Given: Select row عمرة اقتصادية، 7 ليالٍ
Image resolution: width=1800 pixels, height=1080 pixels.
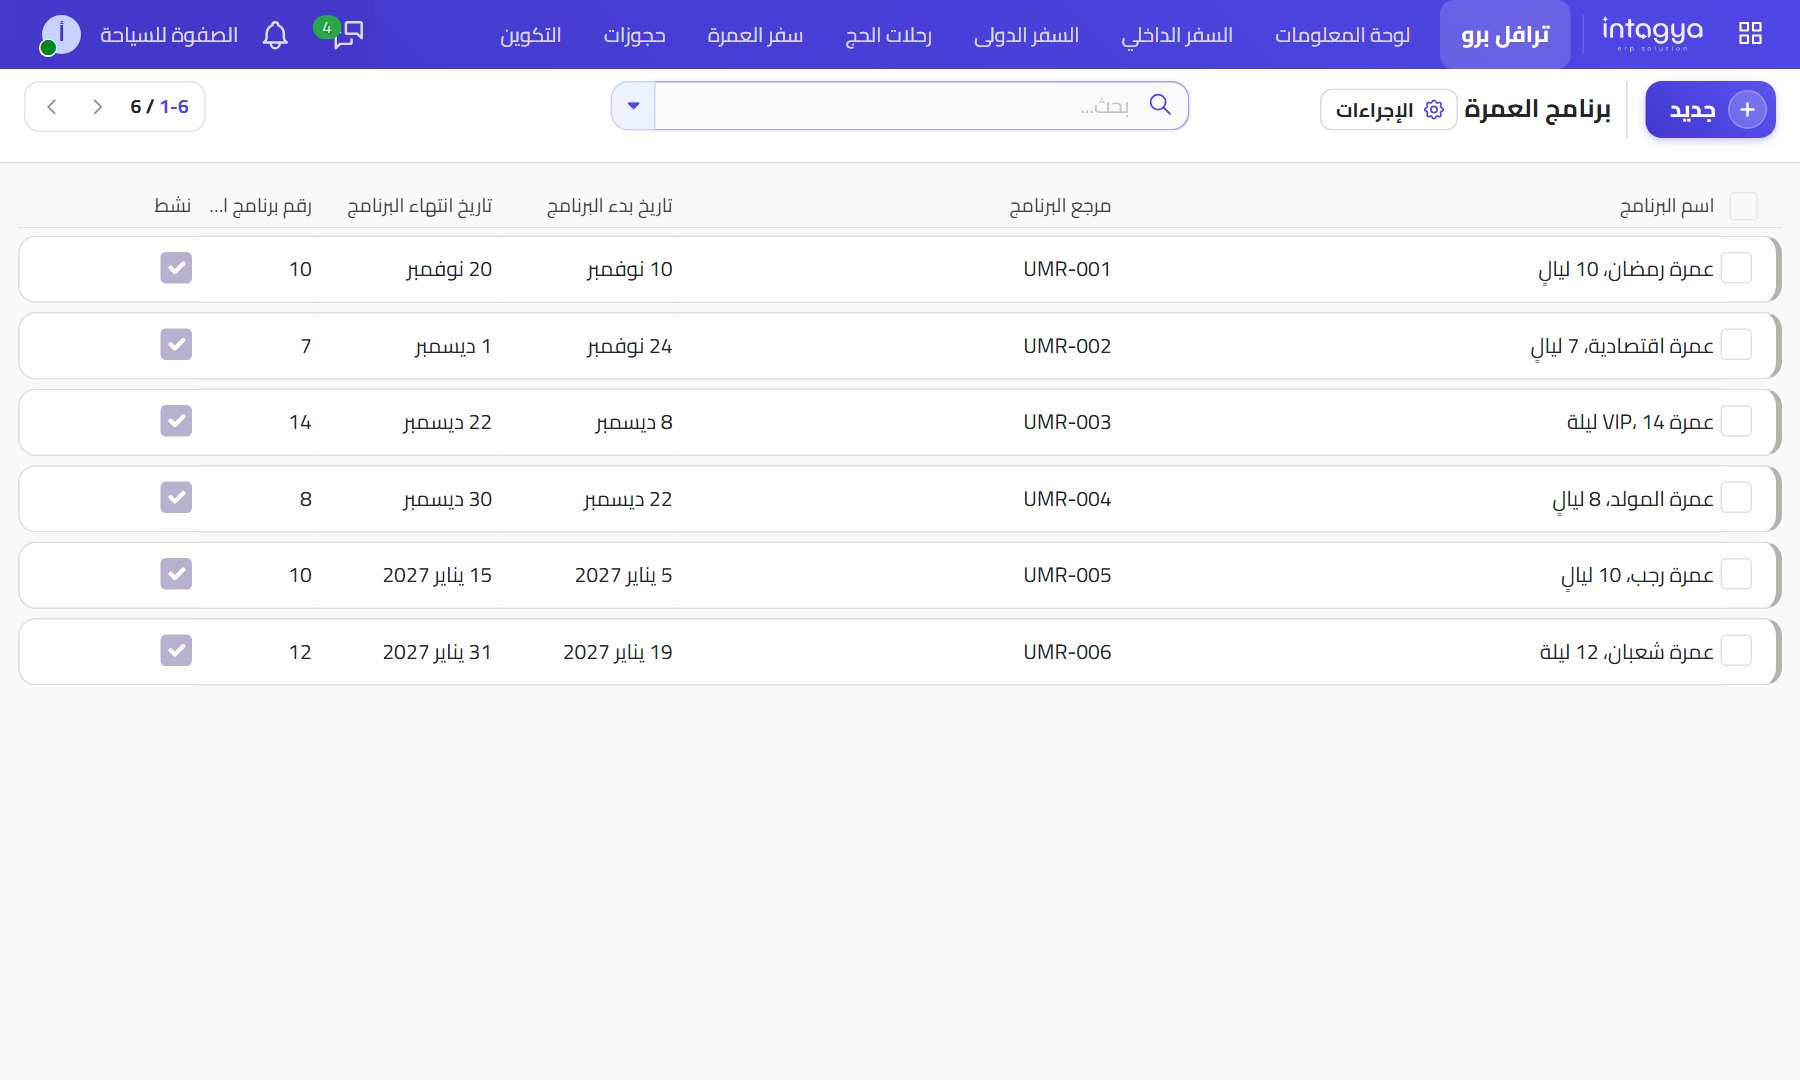Looking at the screenshot, I should (1737, 345).
